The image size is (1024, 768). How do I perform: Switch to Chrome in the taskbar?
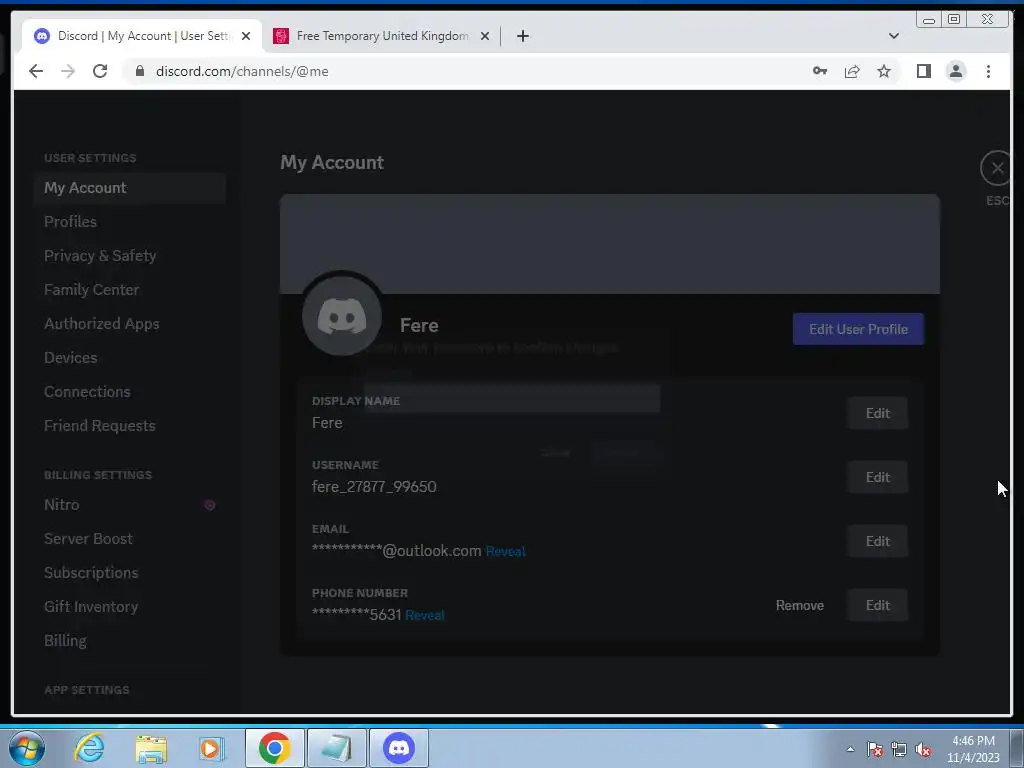click(x=275, y=748)
